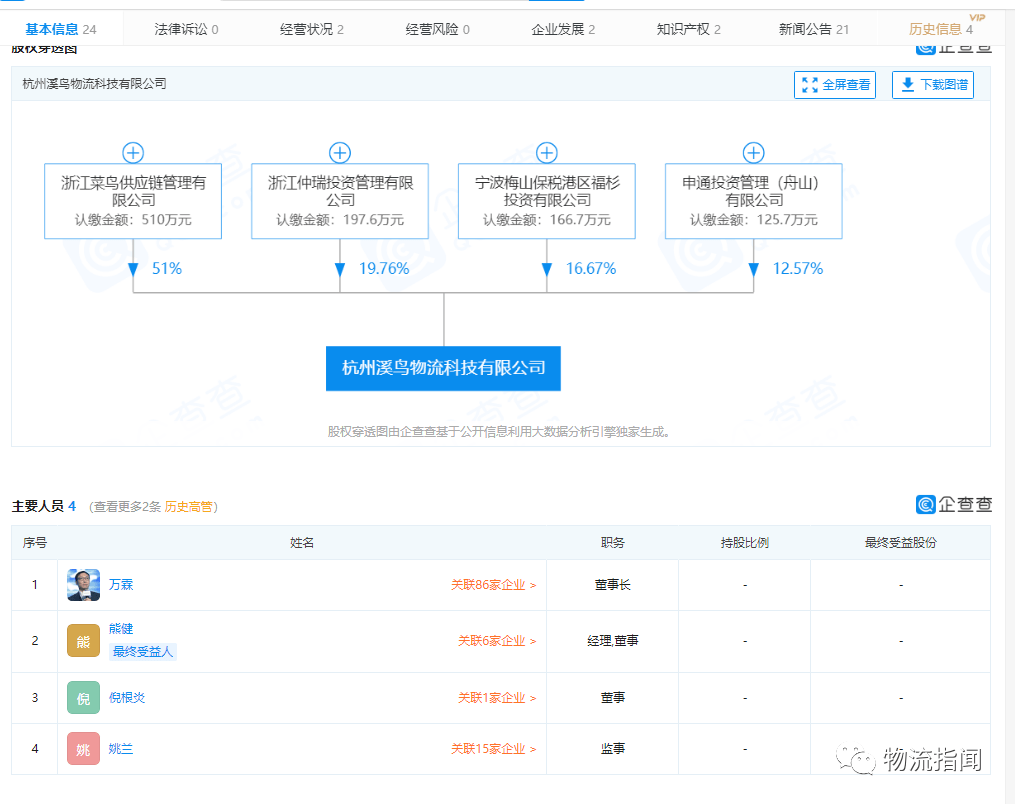The image size is (1015, 804).
Task: Click the 全屏查看 fullscreen button
Action: point(835,85)
